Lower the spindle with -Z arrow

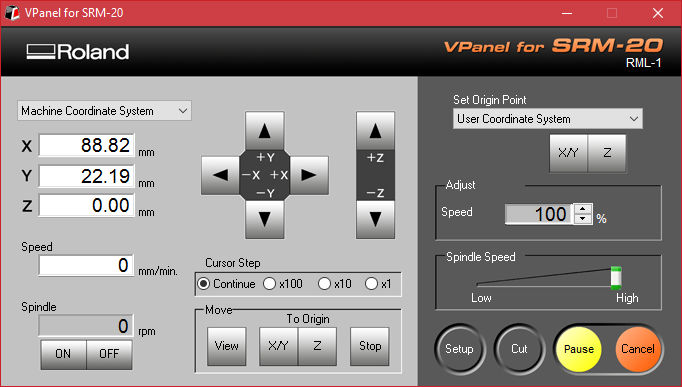pos(375,219)
